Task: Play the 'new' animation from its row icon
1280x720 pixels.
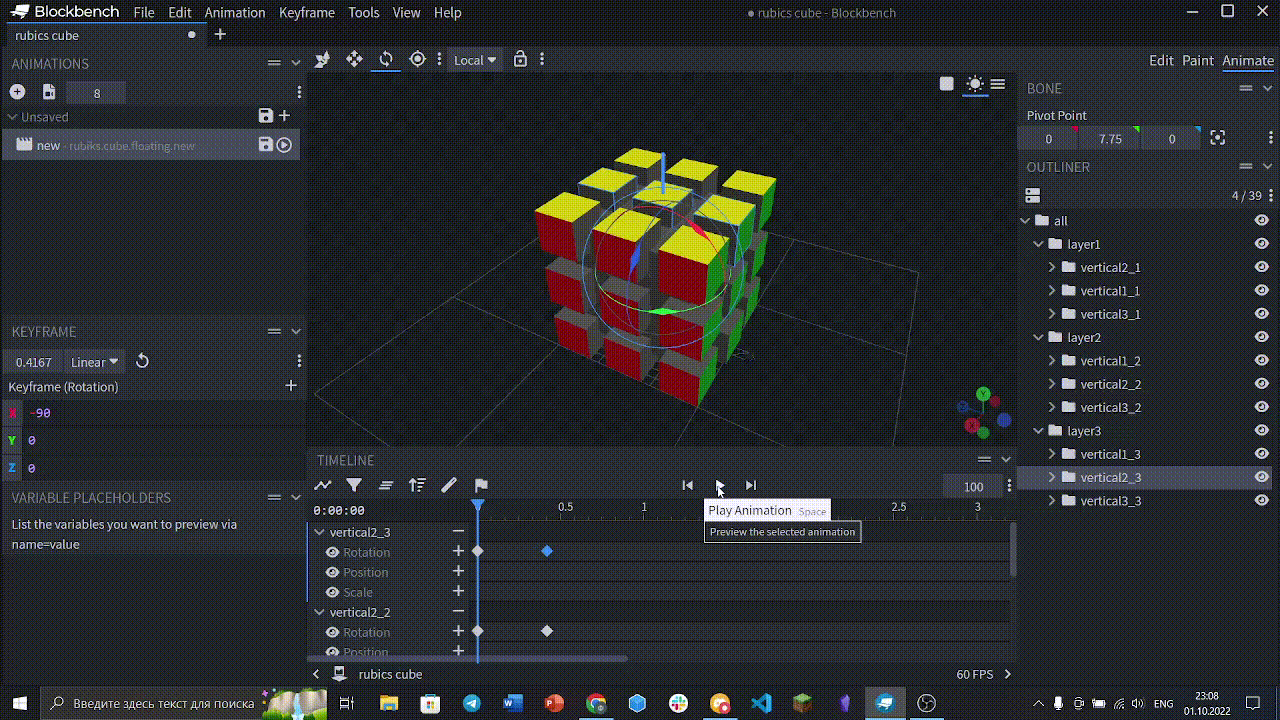Action: point(285,145)
